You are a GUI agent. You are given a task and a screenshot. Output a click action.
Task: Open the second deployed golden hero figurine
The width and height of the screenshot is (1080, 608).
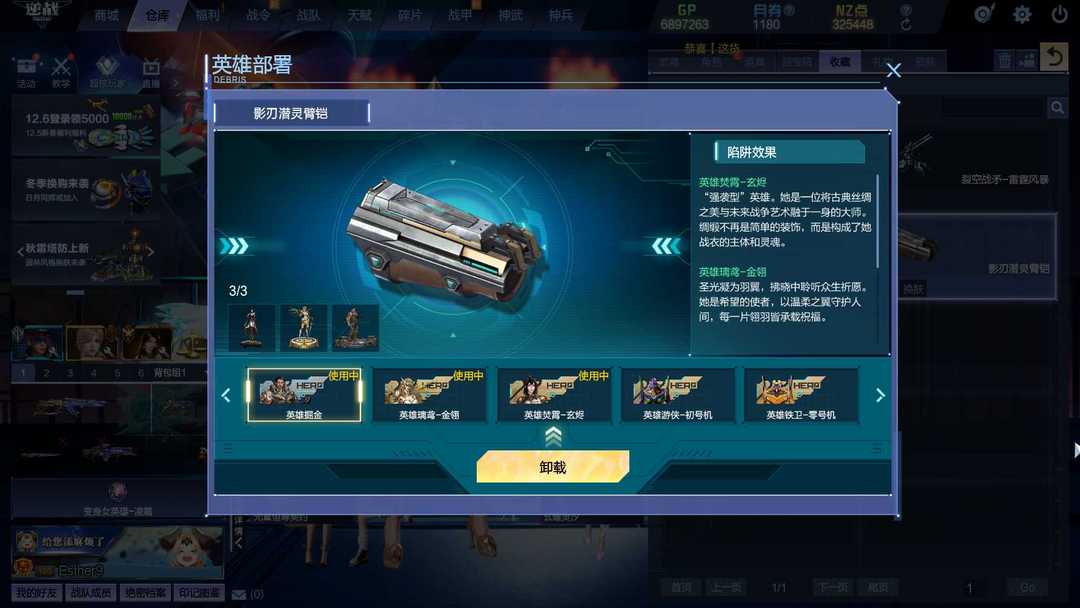303,328
